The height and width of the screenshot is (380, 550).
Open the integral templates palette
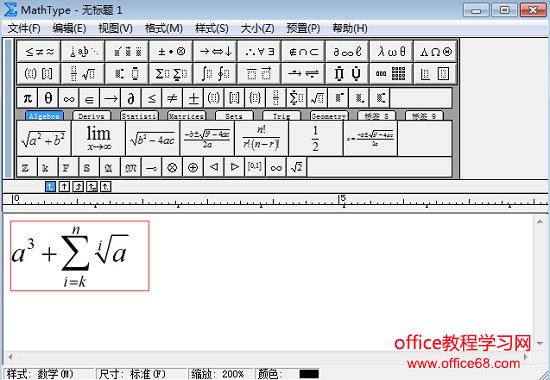[x=215, y=74]
